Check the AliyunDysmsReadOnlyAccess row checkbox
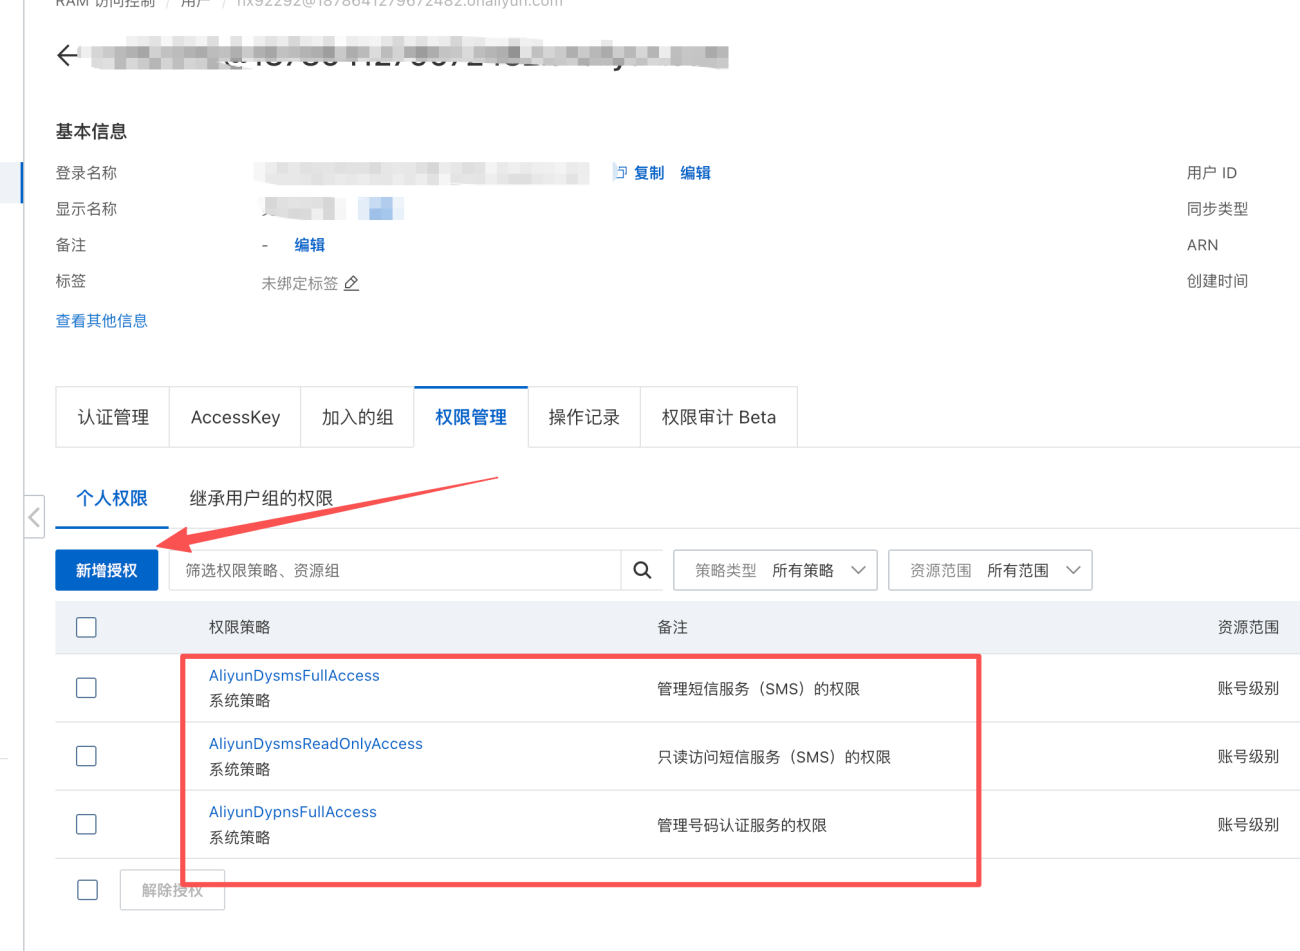Viewport: 1300px width, 951px height. coord(87,756)
